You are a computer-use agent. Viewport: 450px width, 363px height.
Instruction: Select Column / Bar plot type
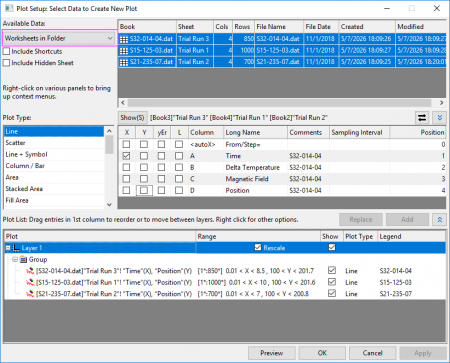tap(54, 166)
